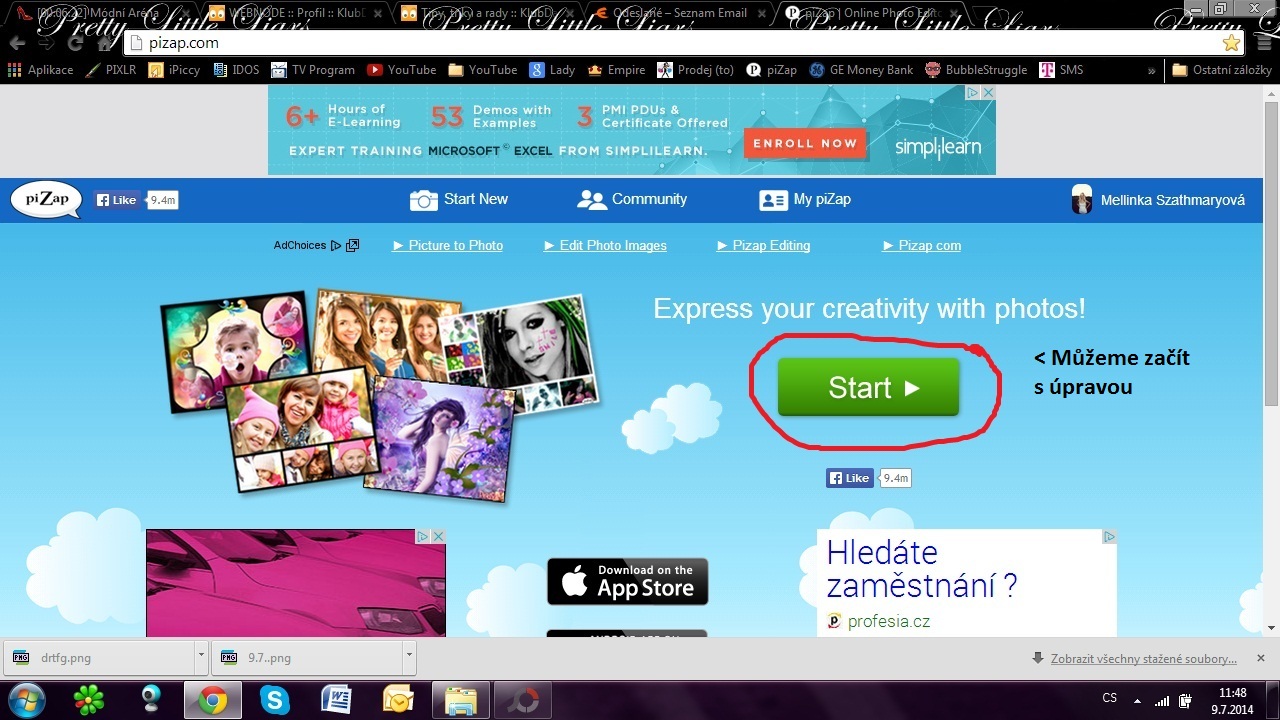The width and height of the screenshot is (1280, 720).
Task: Click the My piZap profile card icon
Action: (x=773, y=200)
